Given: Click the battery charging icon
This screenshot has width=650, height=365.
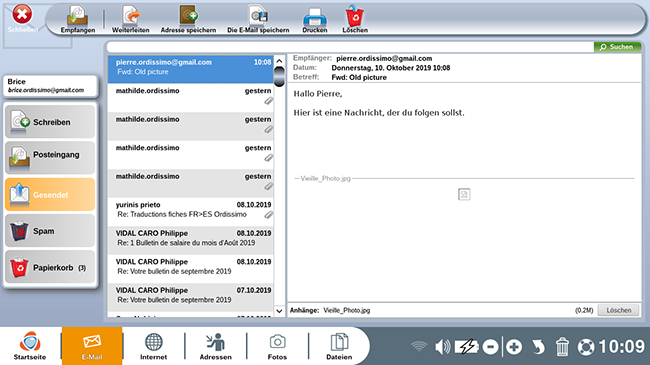Looking at the screenshot, I should [x=466, y=346].
